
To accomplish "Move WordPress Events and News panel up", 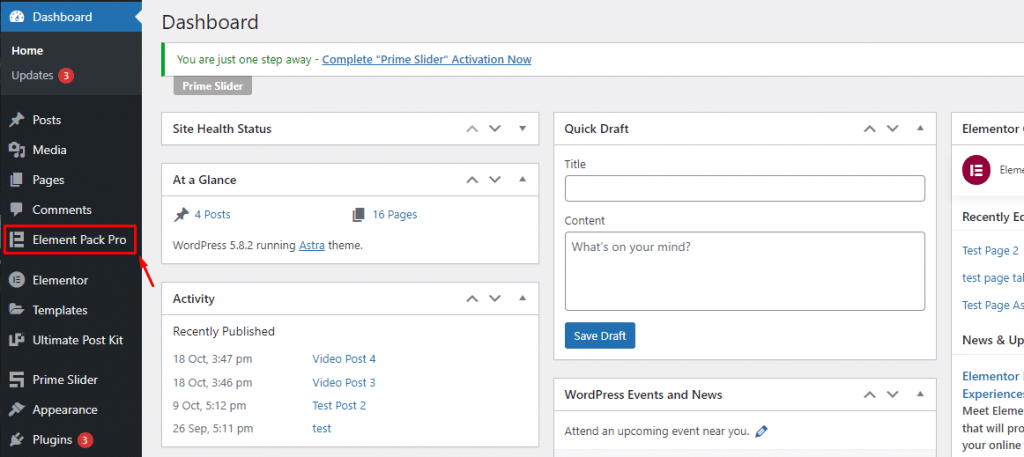I will pyautogui.click(x=869, y=395).
